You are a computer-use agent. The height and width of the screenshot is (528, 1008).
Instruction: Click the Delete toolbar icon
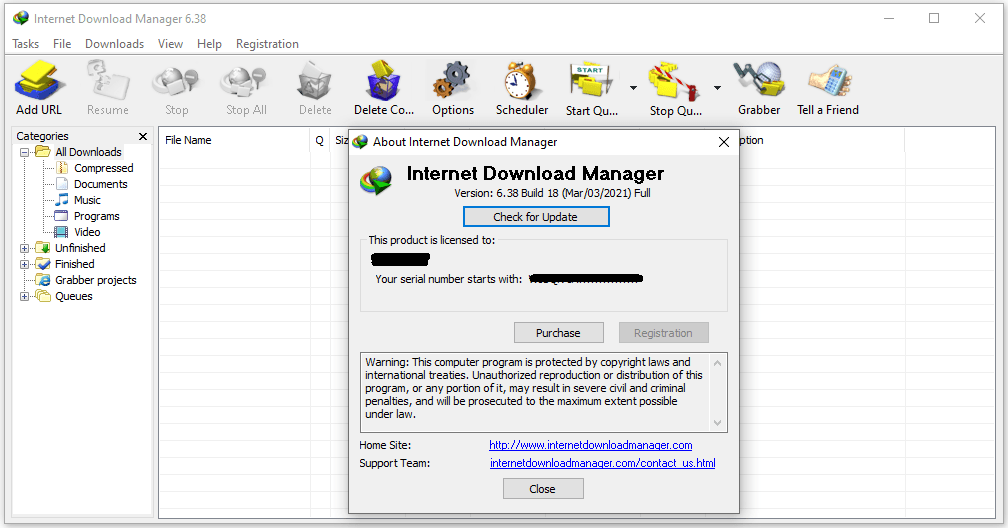(x=314, y=81)
